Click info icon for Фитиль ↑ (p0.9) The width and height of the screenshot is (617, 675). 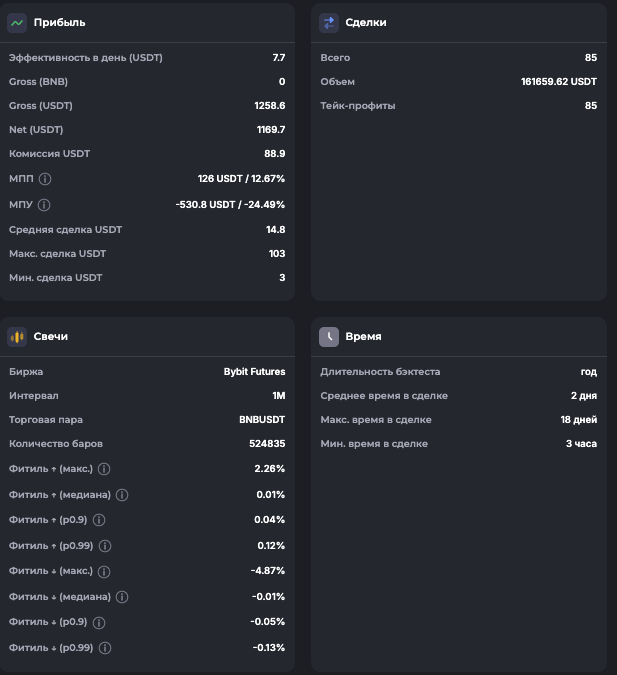(x=99, y=520)
